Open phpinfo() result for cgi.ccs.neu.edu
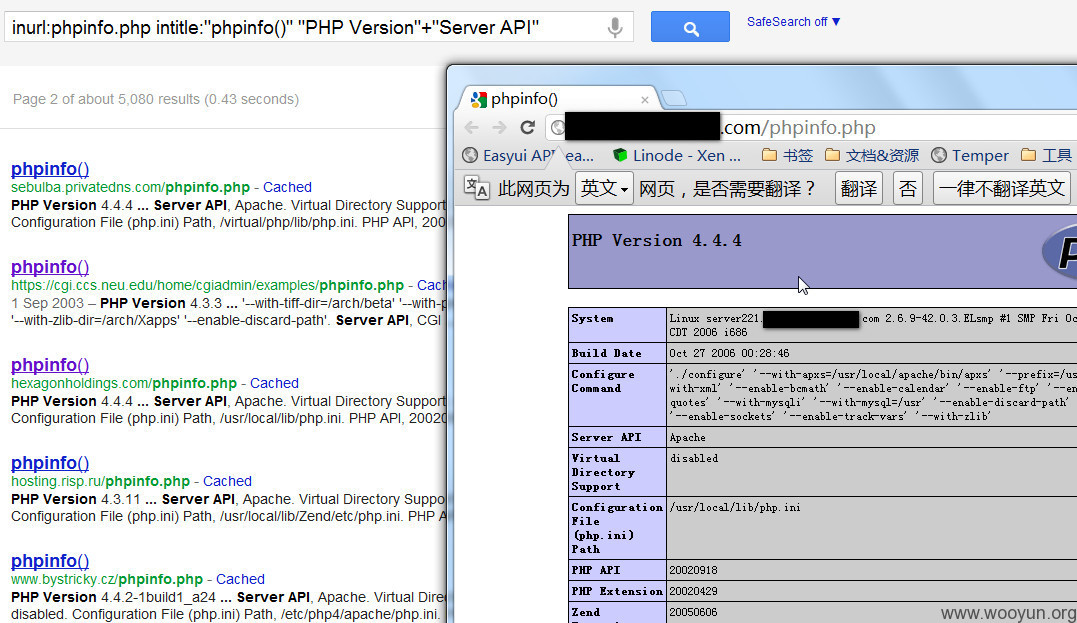This screenshot has width=1077, height=623. [x=50, y=267]
